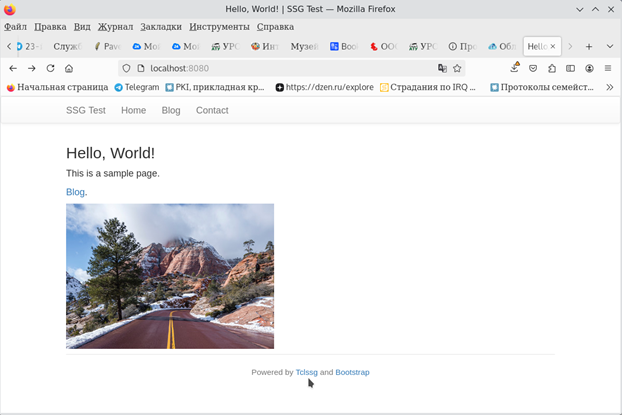The width and height of the screenshot is (624, 416).
Task: Bookmark this page with the star
Action: (457, 69)
